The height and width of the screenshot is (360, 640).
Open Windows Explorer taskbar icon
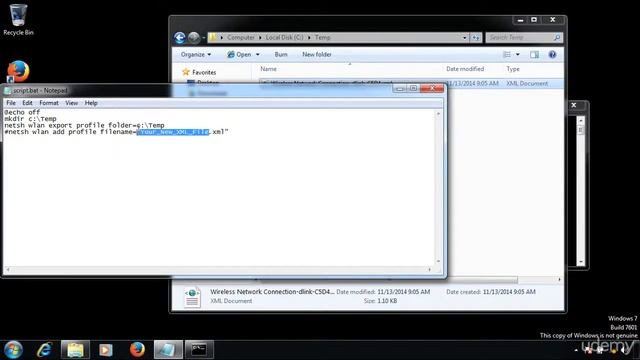tap(75, 350)
